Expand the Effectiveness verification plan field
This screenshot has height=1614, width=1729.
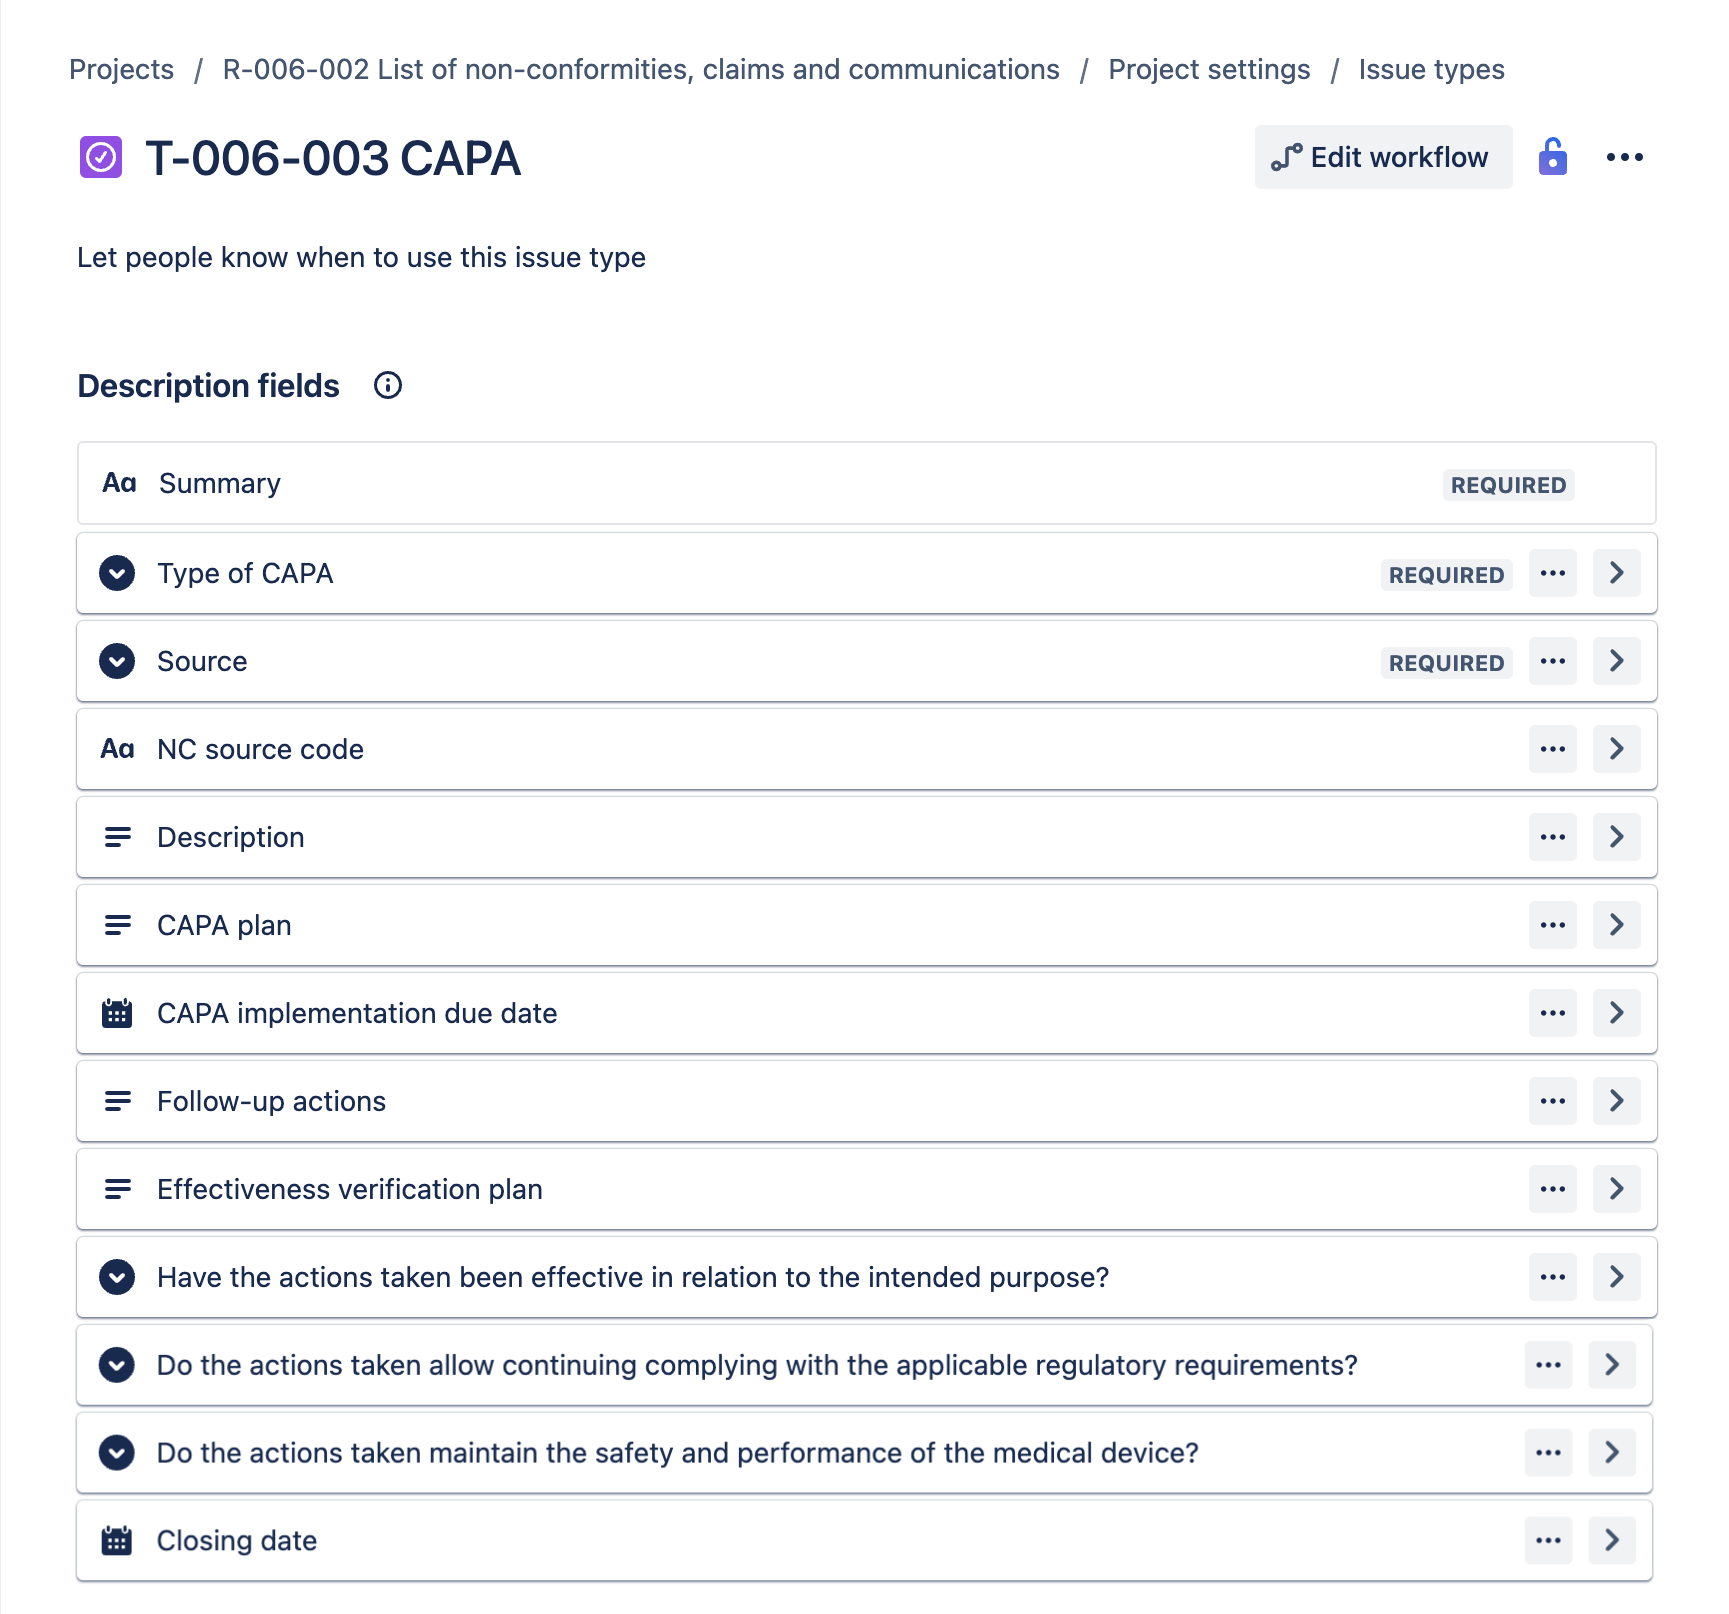coord(1616,1189)
